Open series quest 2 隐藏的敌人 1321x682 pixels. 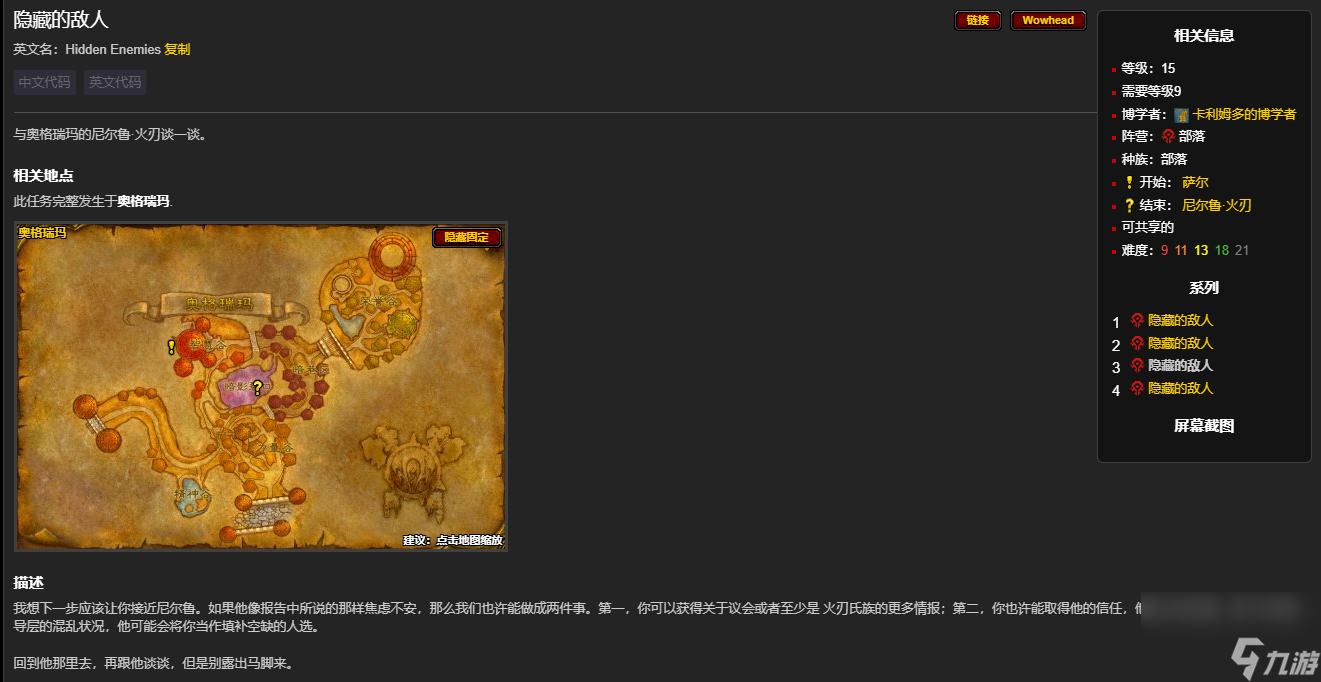[x=1180, y=343]
